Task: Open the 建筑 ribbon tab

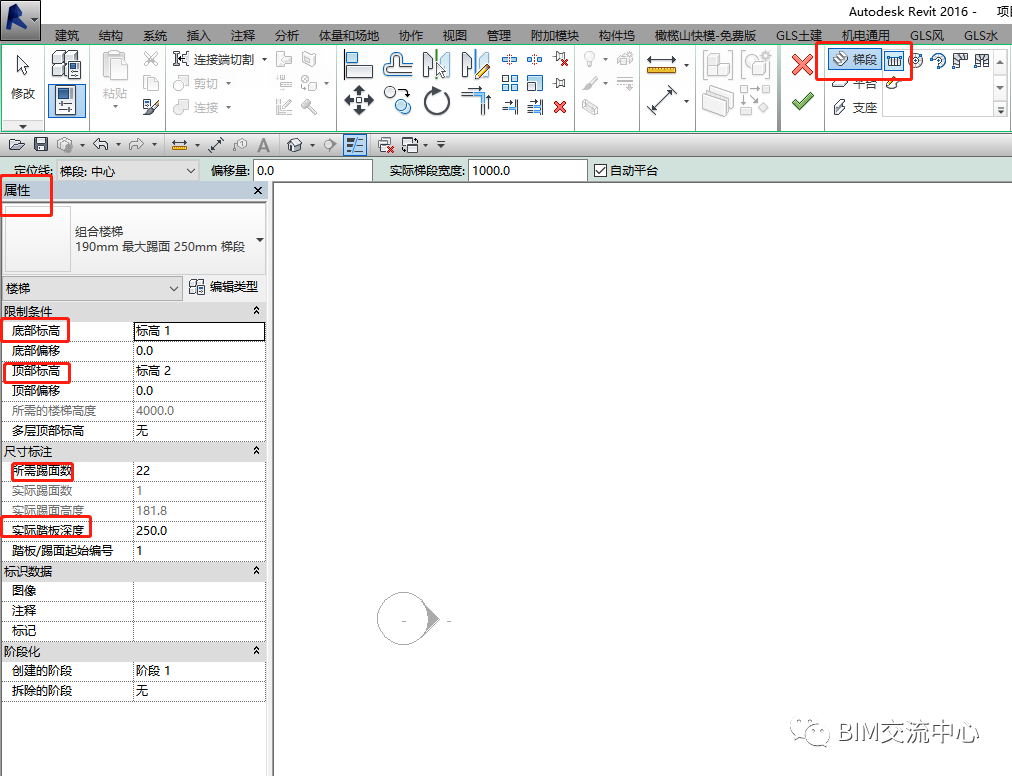Action: pyautogui.click(x=66, y=35)
